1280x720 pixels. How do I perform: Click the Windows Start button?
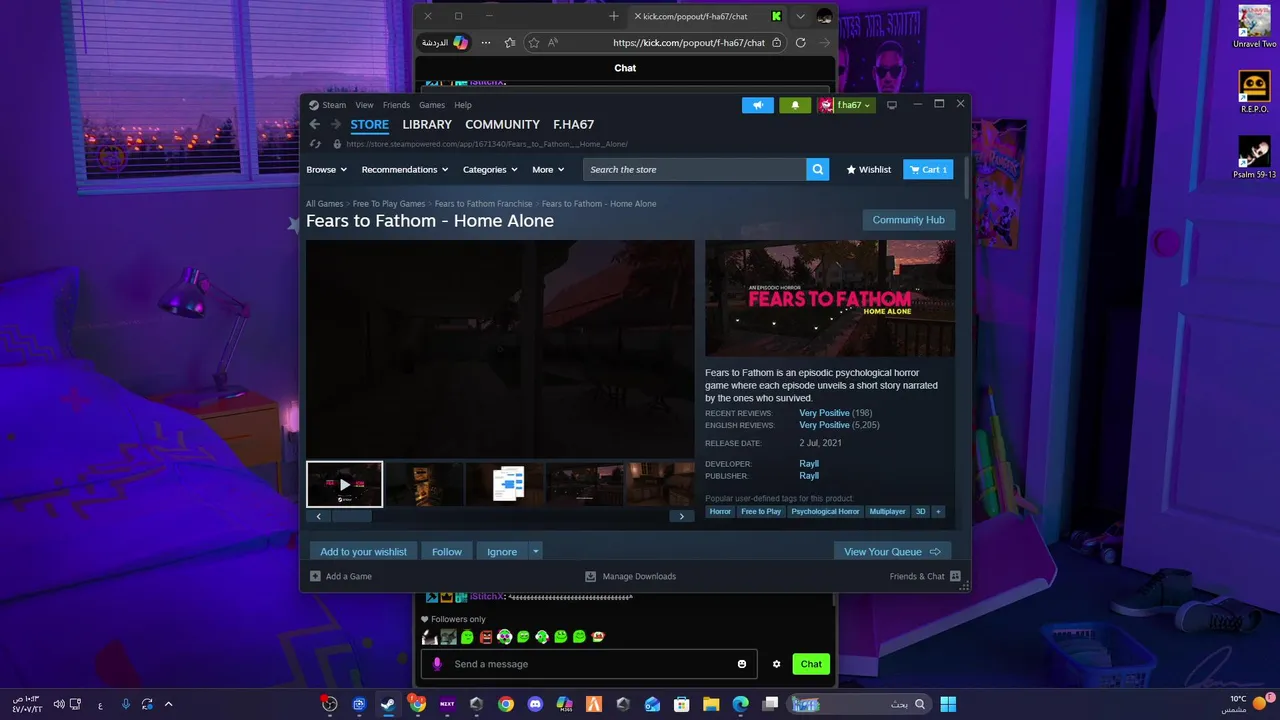[948, 704]
